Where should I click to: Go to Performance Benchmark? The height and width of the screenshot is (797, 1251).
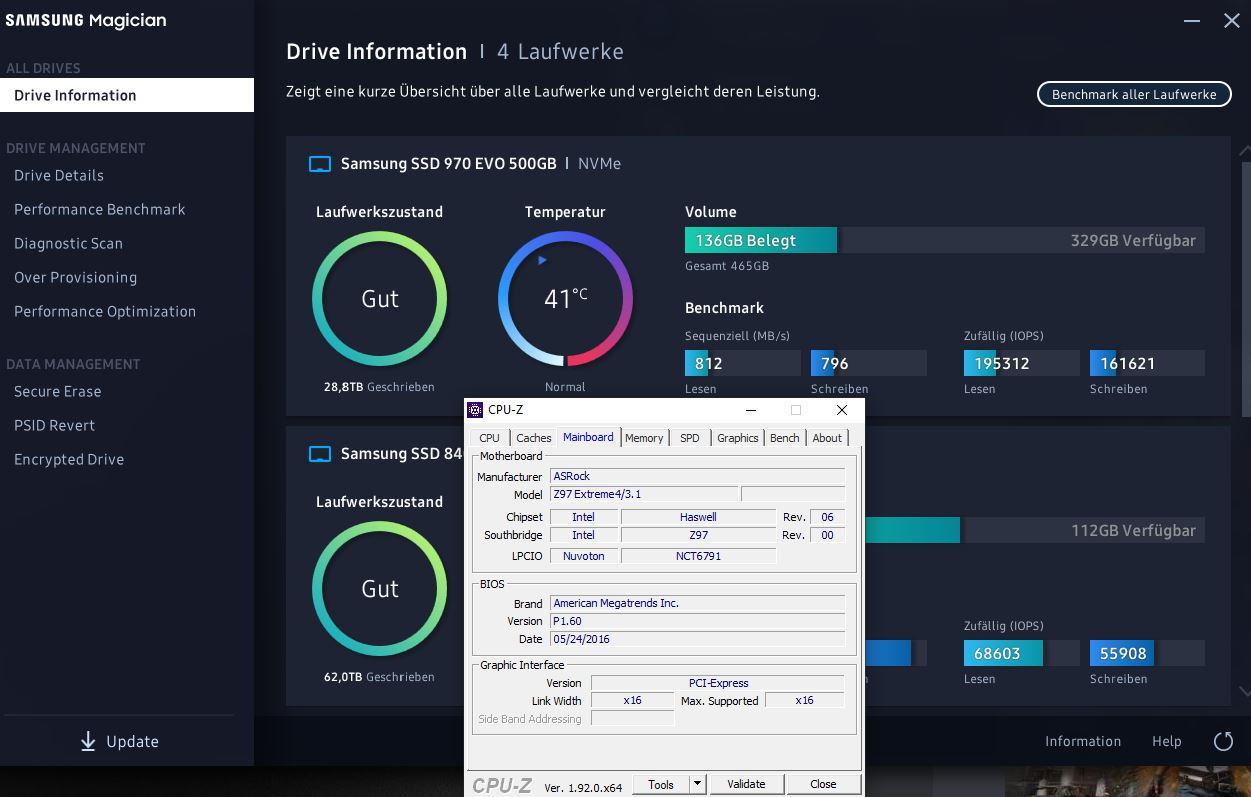click(x=100, y=209)
